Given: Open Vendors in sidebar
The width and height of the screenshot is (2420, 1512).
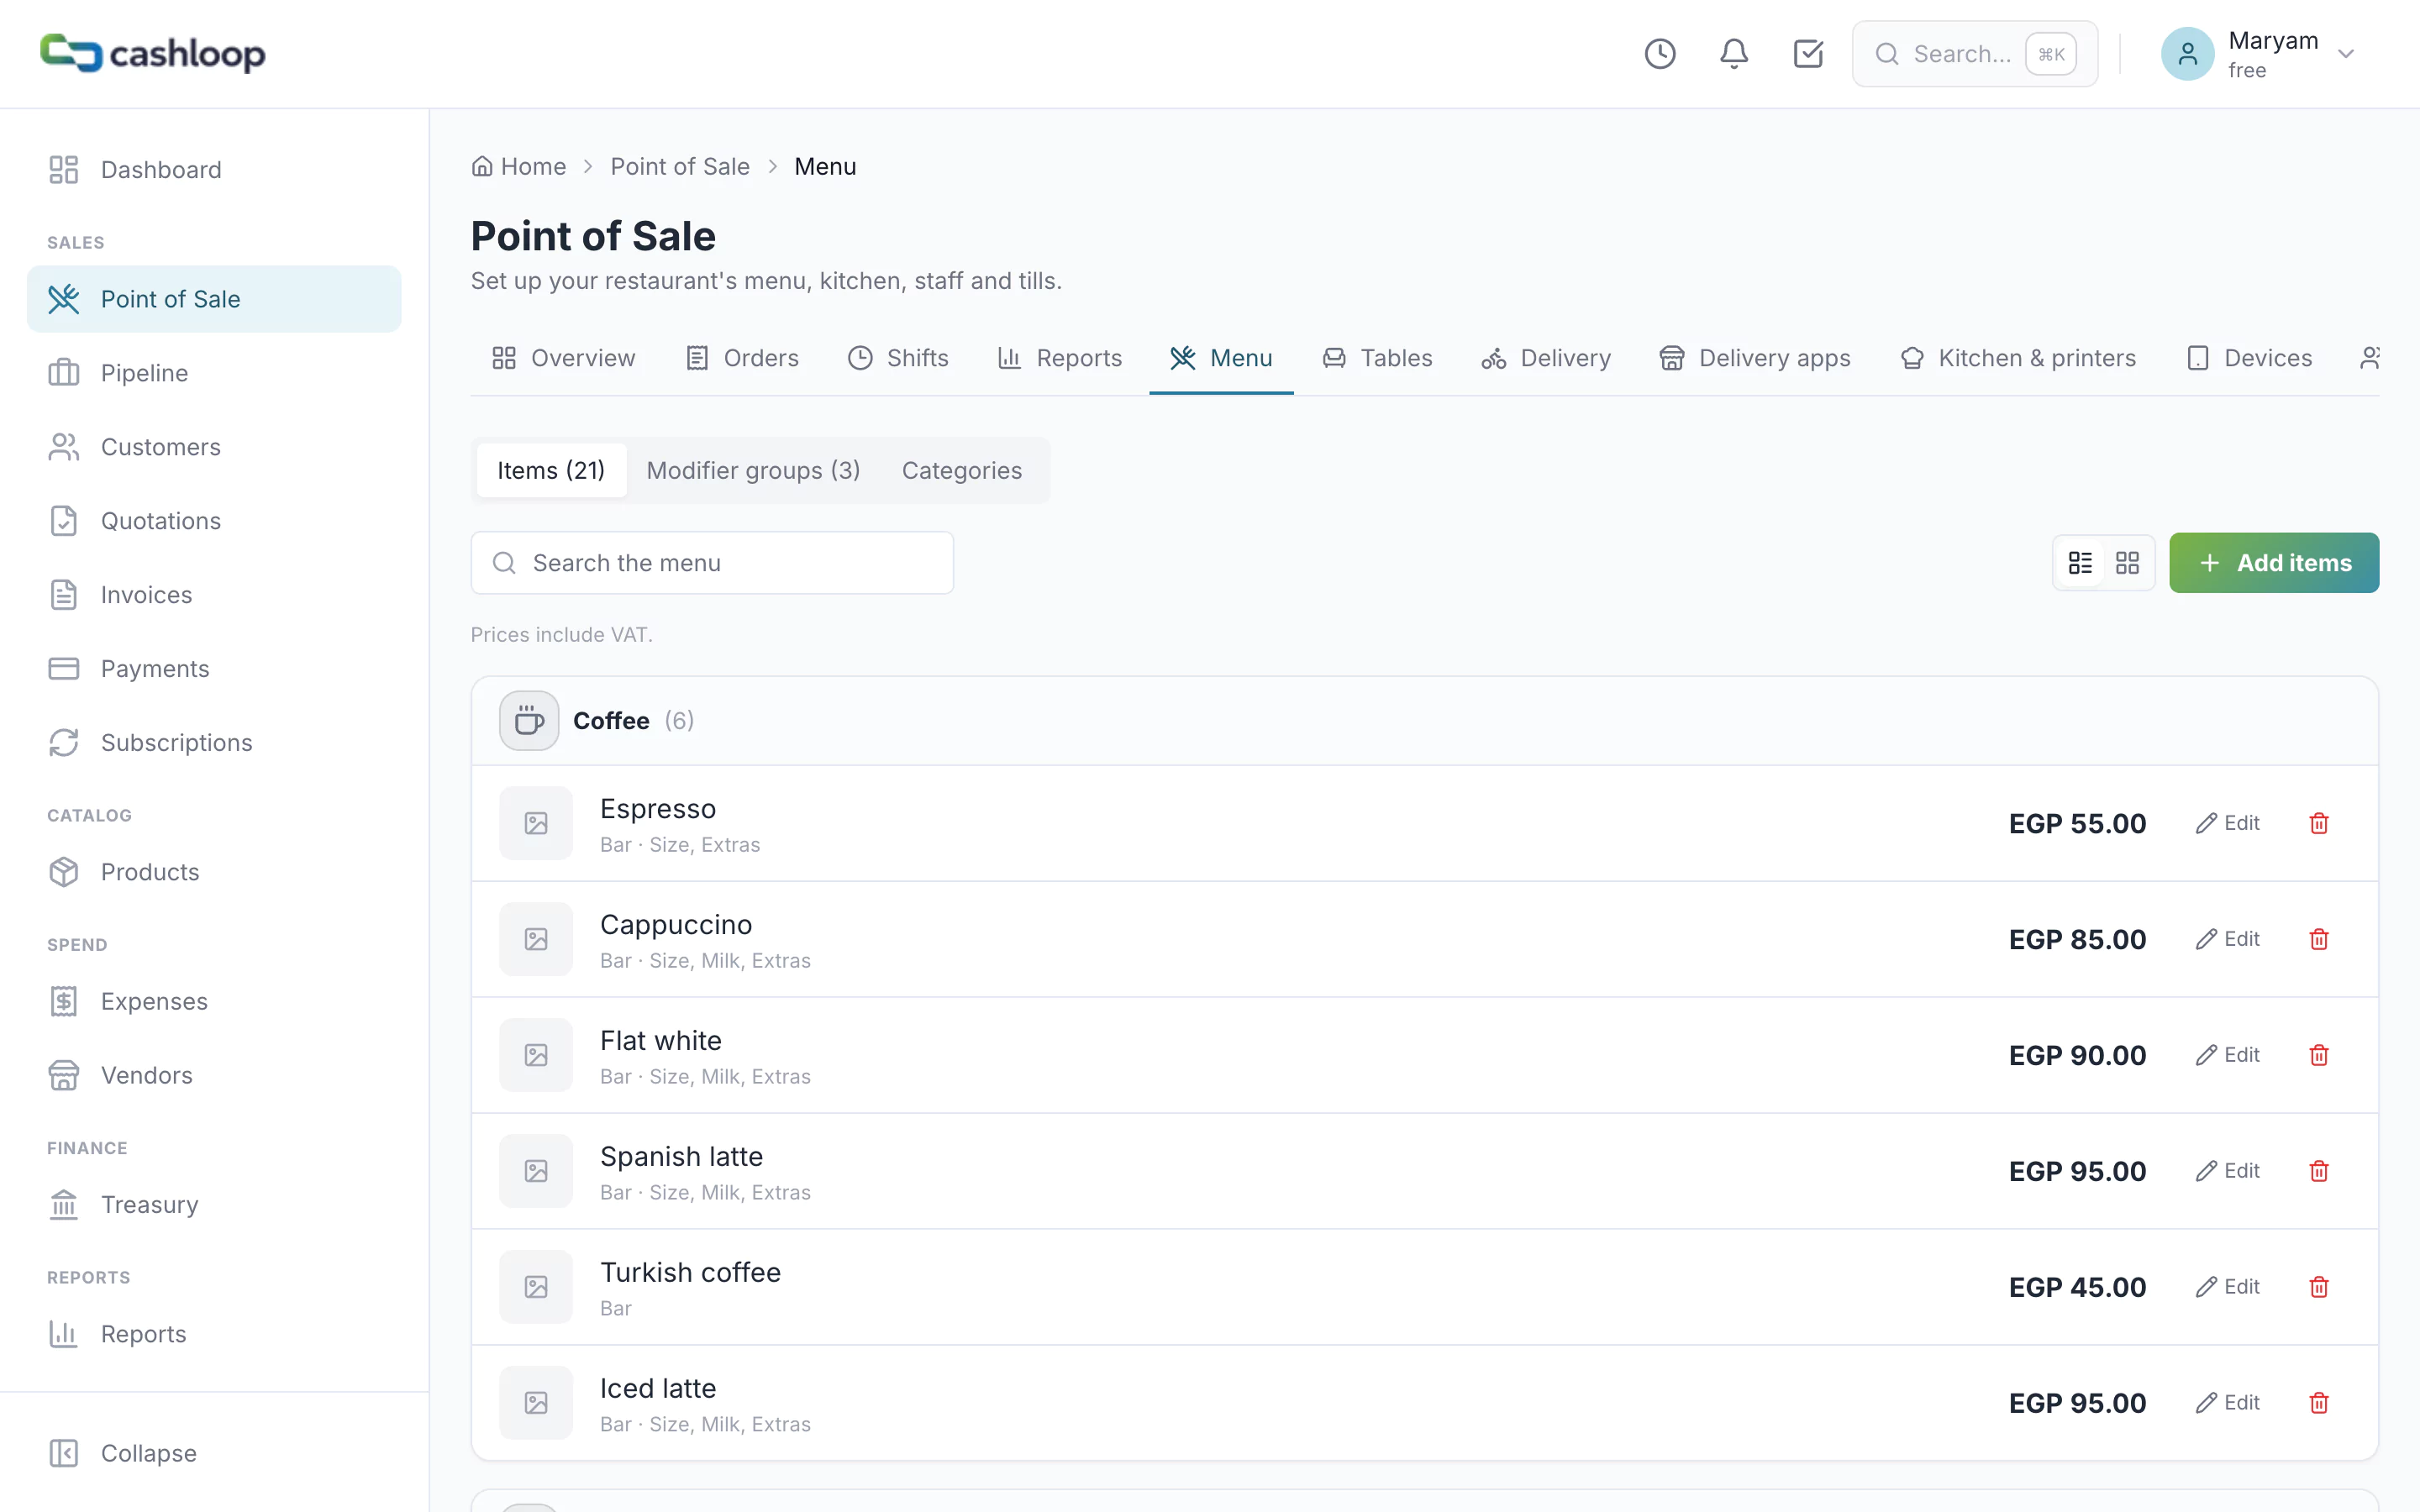Looking at the screenshot, I should coord(214,1075).
